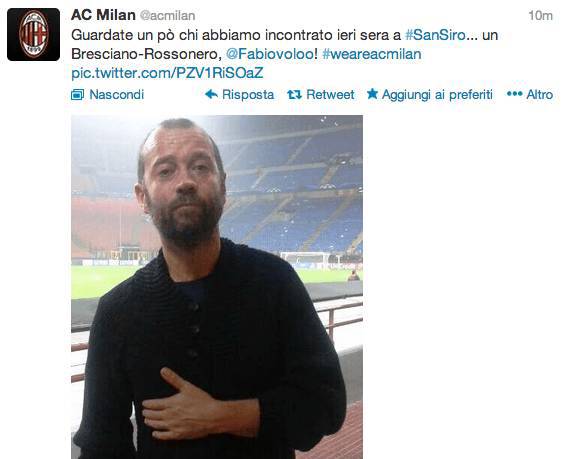This screenshot has height=459, width=562.
Task: Expand the Altro options menu
Action: point(530,95)
